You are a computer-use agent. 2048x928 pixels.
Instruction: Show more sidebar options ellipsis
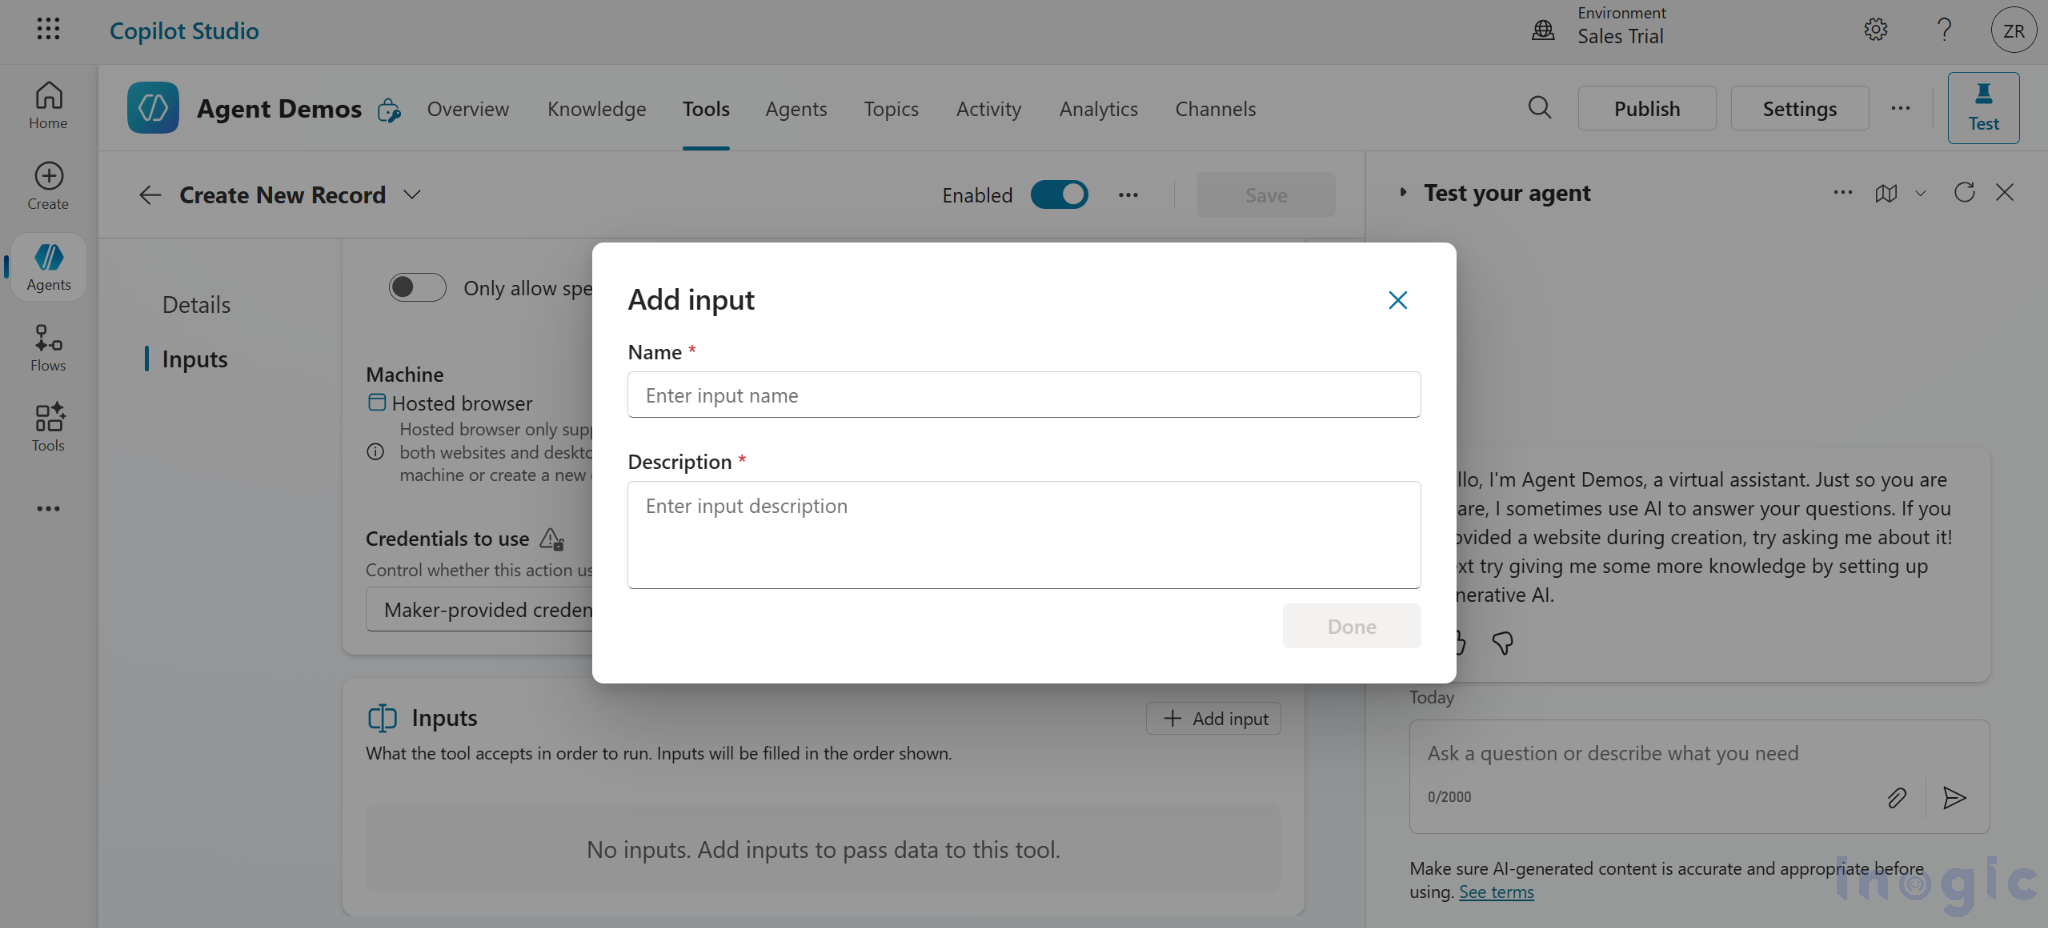click(48, 509)
